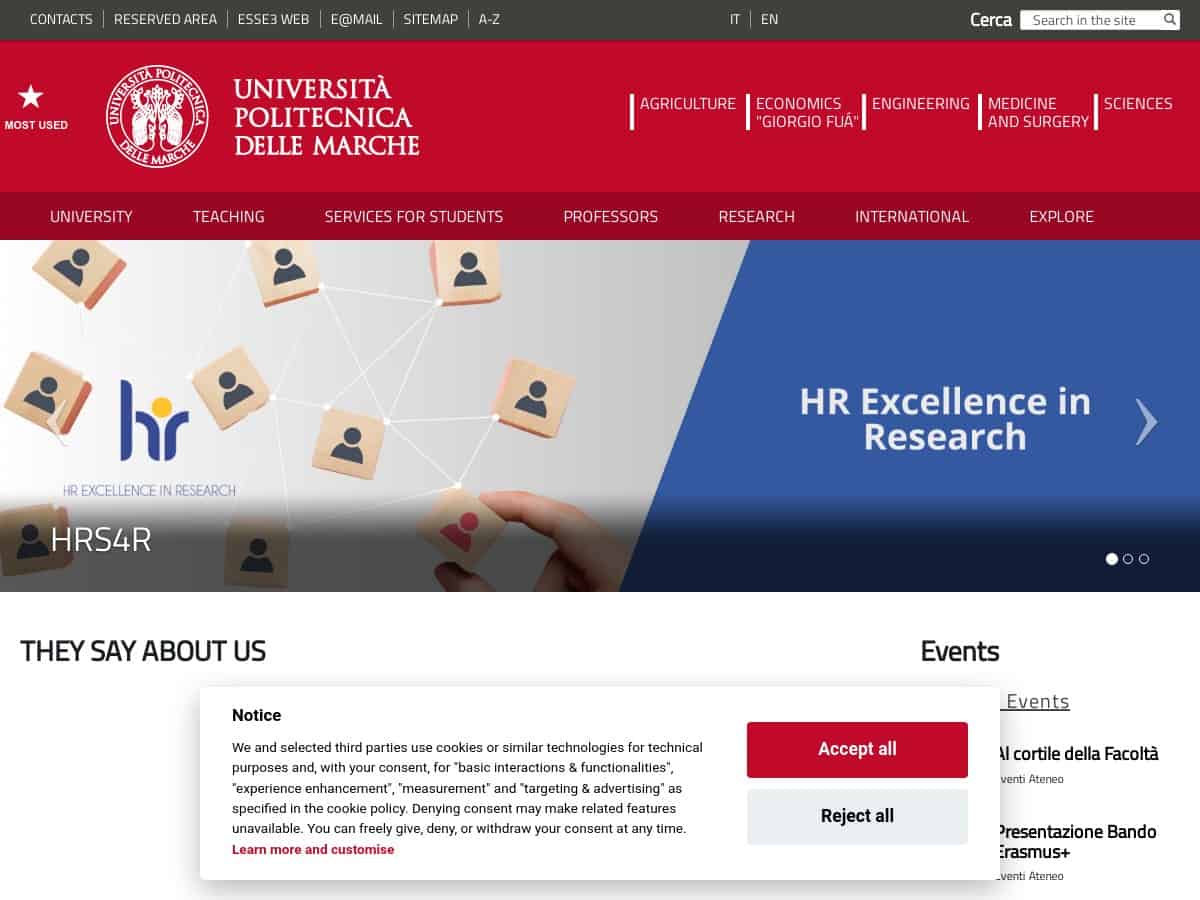
Task: Click the Reject all cookies button
Action: click(857, 816)
